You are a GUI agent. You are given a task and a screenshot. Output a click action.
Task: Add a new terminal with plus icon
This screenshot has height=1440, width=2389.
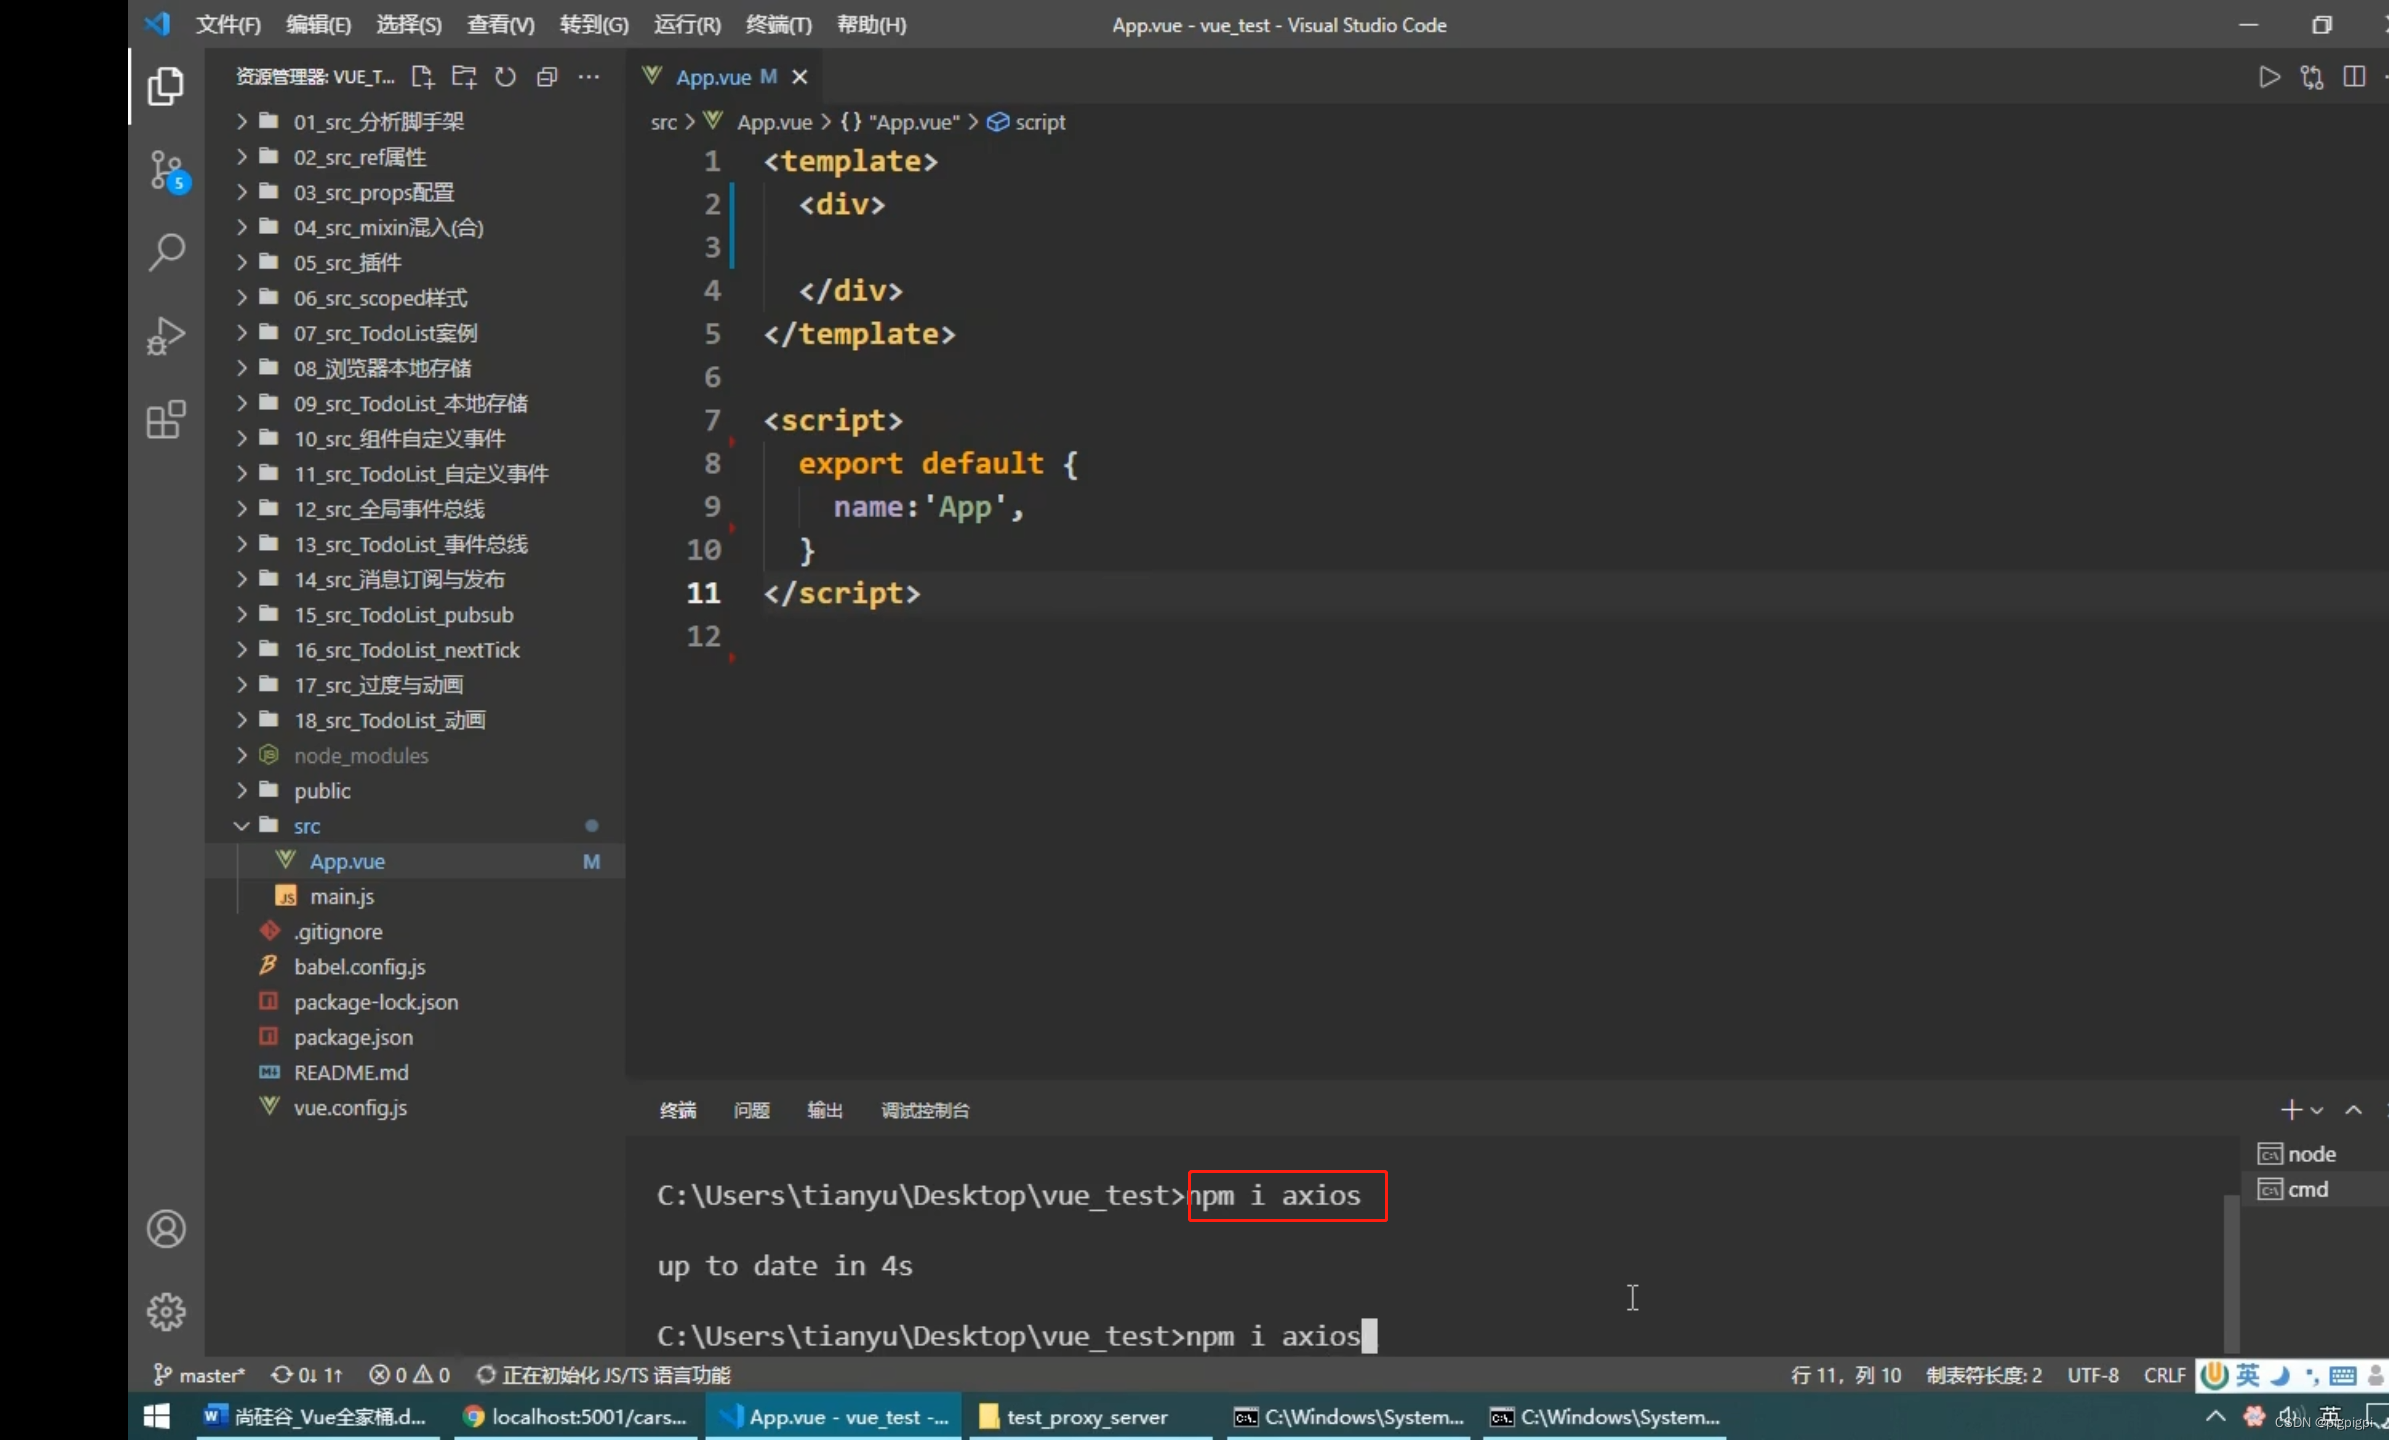[x=2290, y=1109]
